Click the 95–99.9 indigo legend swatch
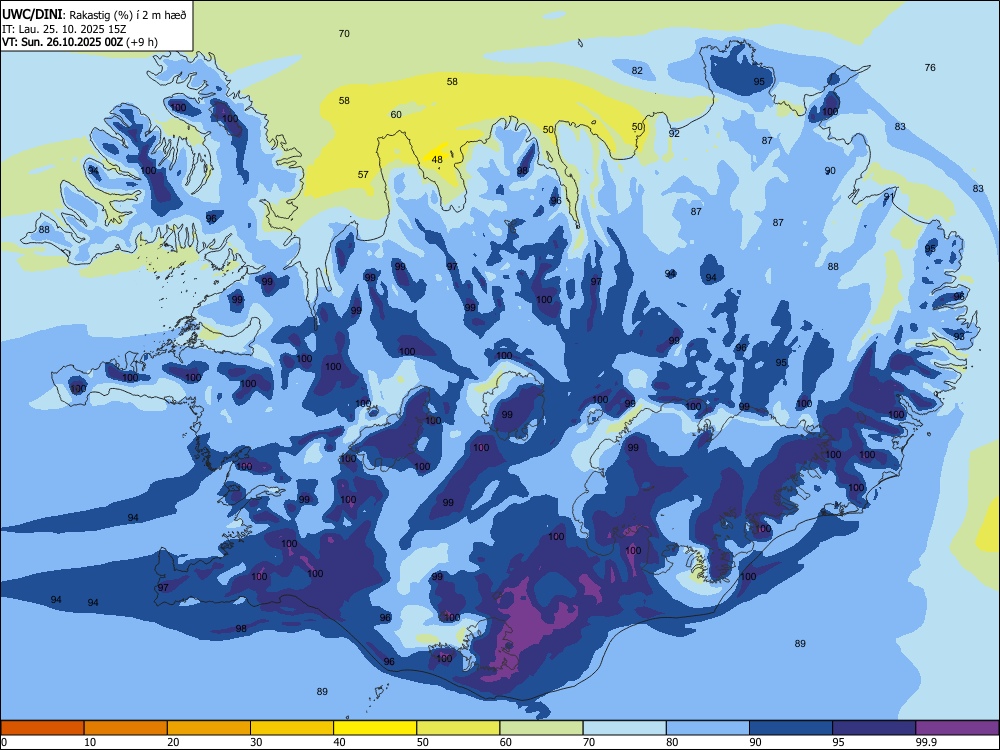 point(874,728)
